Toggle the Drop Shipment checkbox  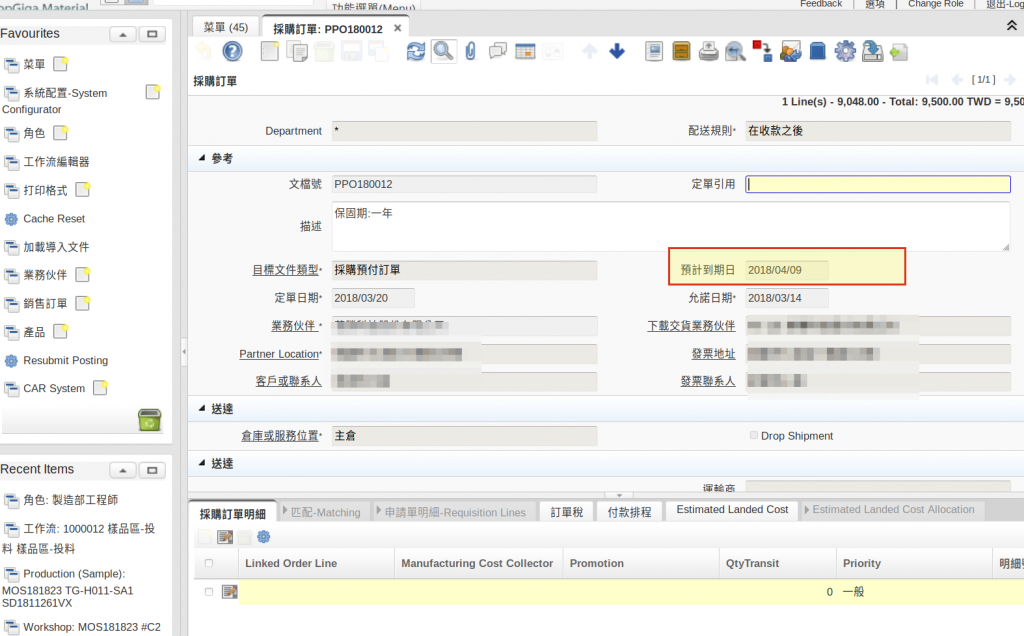(x=754, y=435)
